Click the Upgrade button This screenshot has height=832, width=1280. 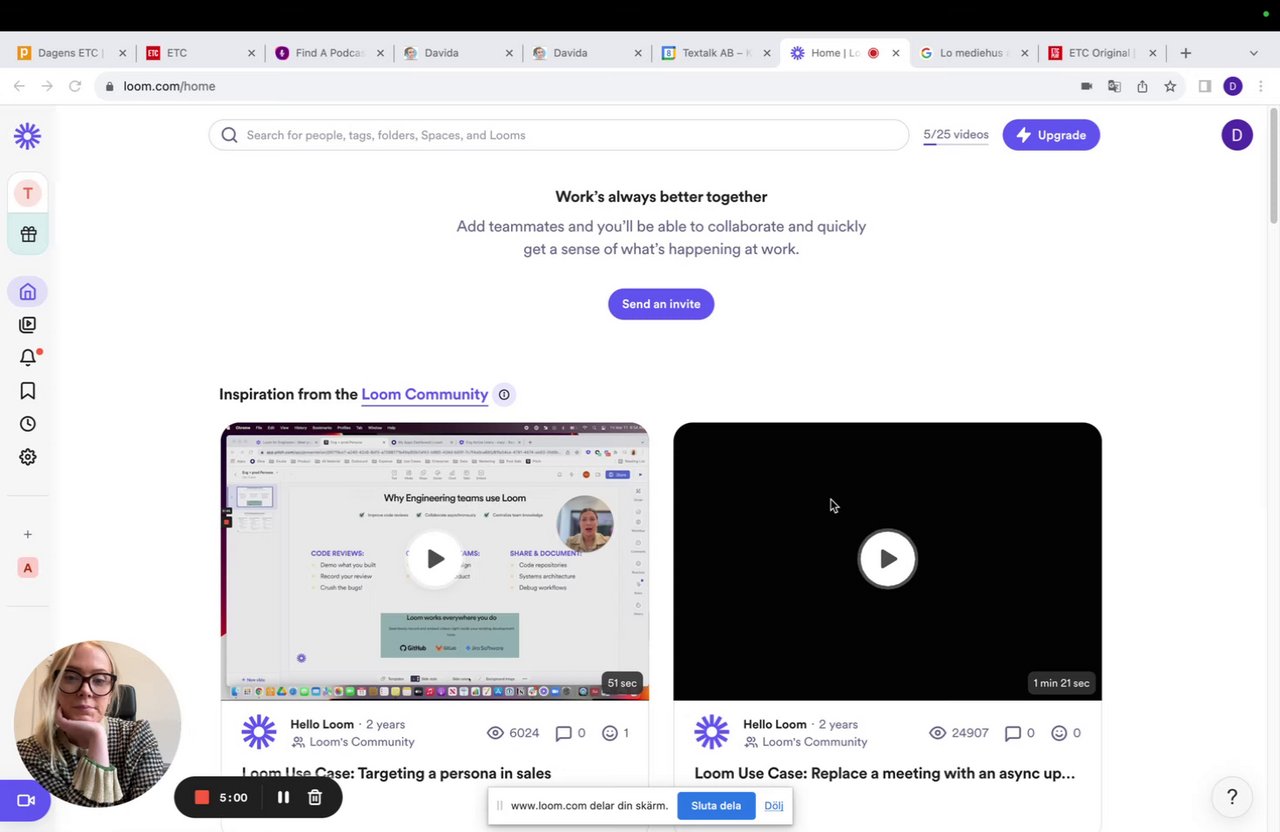pyautogui.click(x=1051, y=135)
